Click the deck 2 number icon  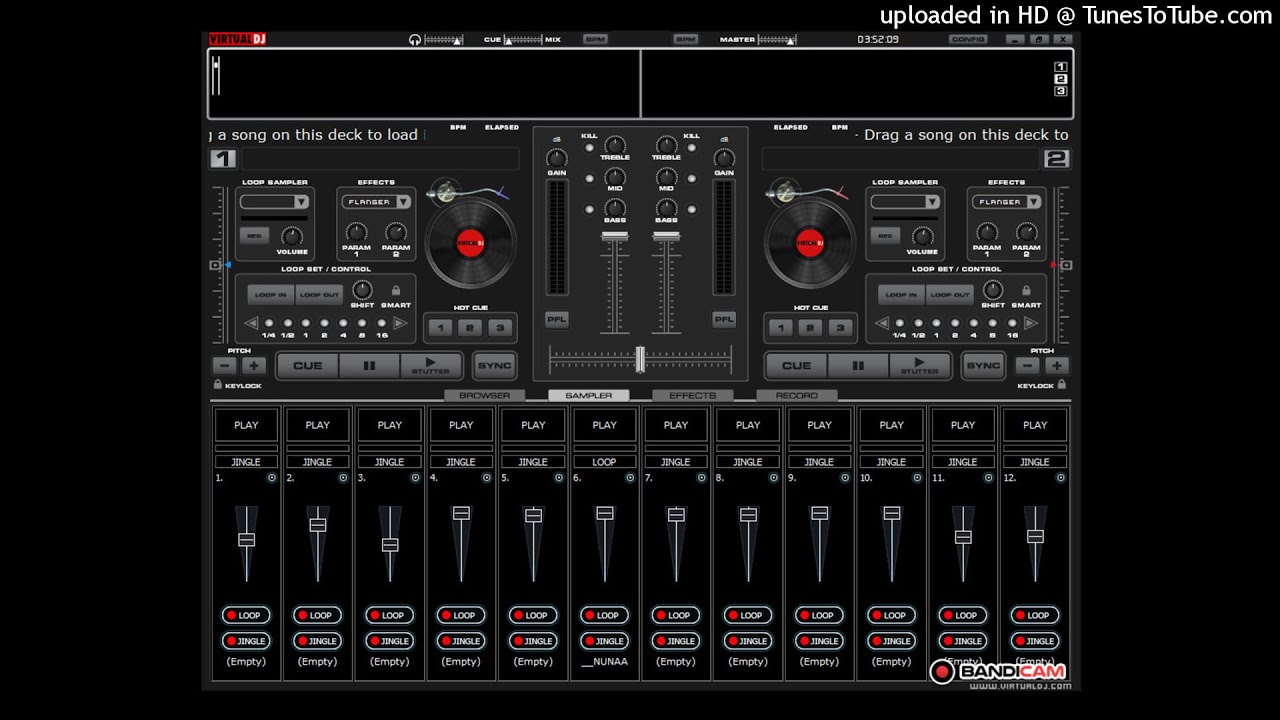click(x=1057, y=159)
